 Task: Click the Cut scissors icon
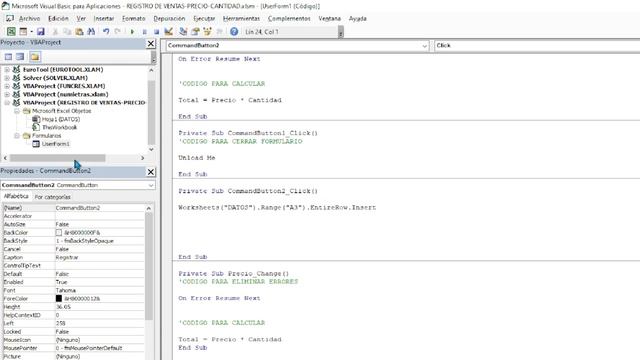coord(55,31)
